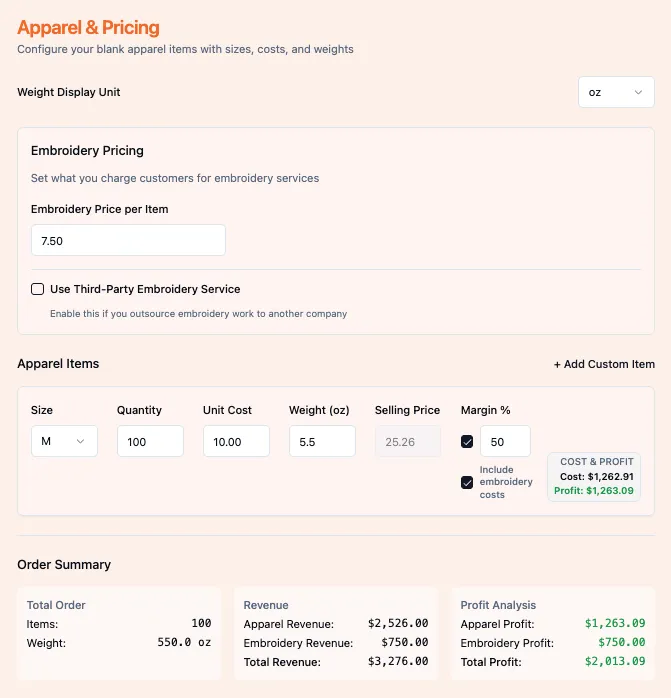Click the Quantity input field
The image size is (671, 698).
coord(150,441)
